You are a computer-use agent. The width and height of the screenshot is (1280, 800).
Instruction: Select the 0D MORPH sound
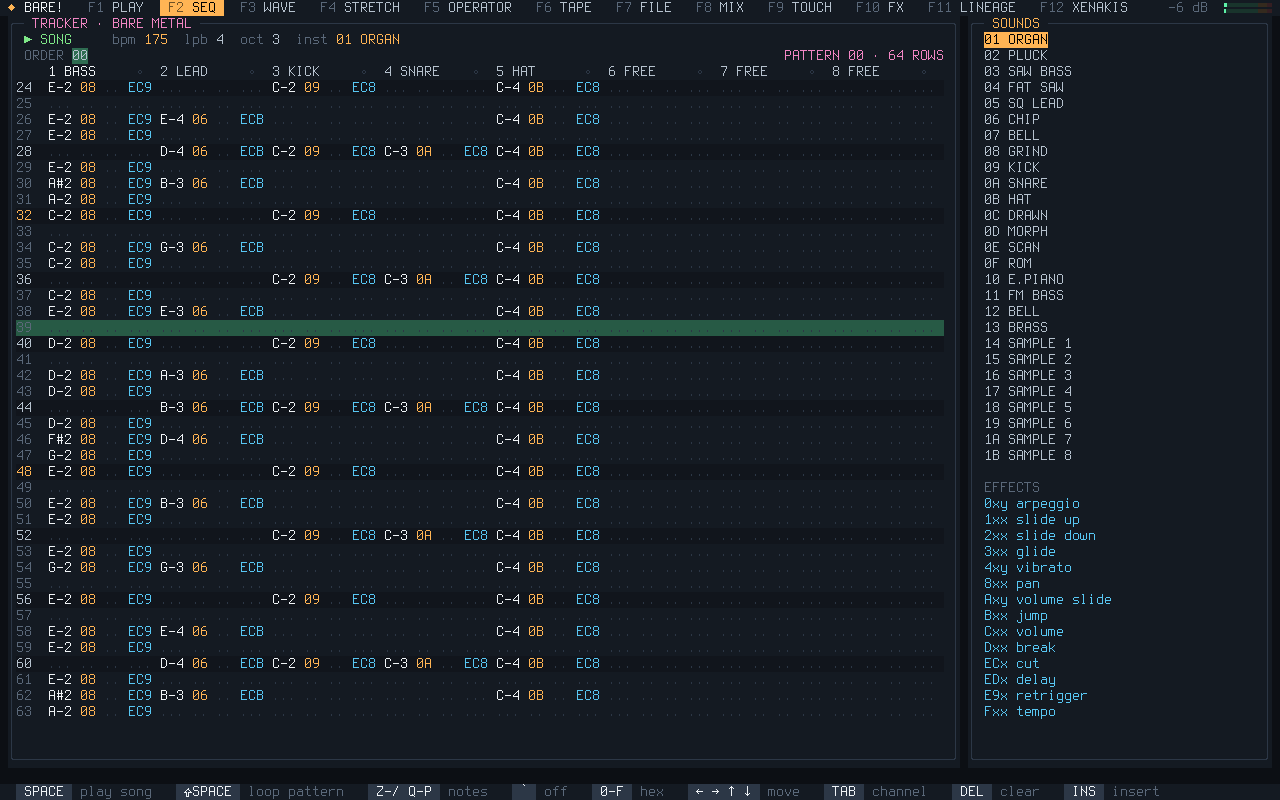(x=1016, y=231)
